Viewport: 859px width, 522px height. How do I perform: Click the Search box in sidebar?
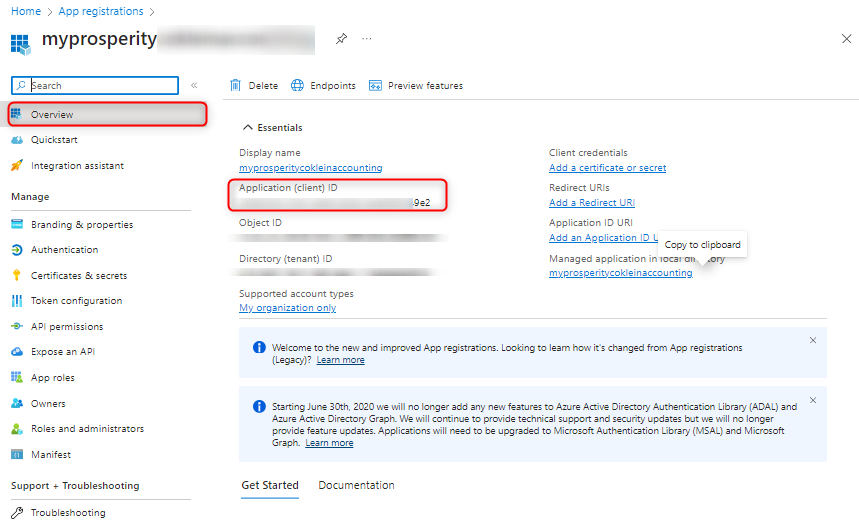pos(95,85)
